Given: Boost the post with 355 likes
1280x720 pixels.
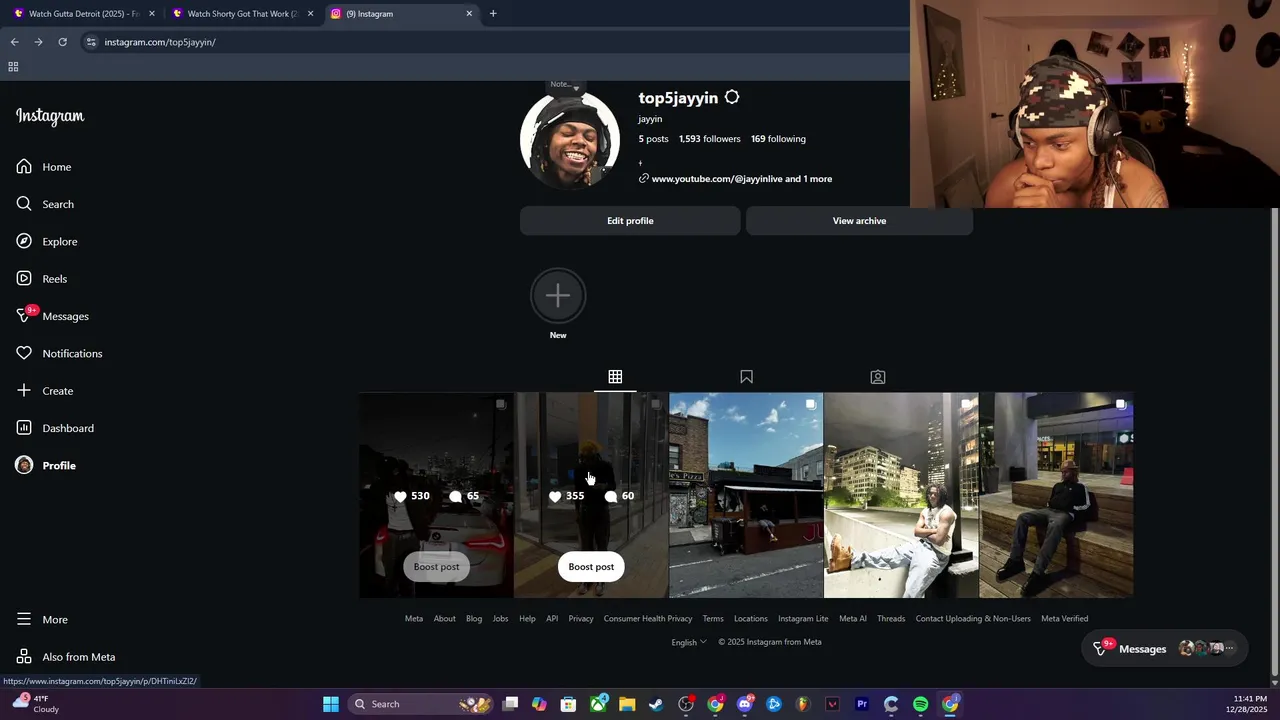Looking at the screenshot, I should pyautogui.click(x=591, y=567).
